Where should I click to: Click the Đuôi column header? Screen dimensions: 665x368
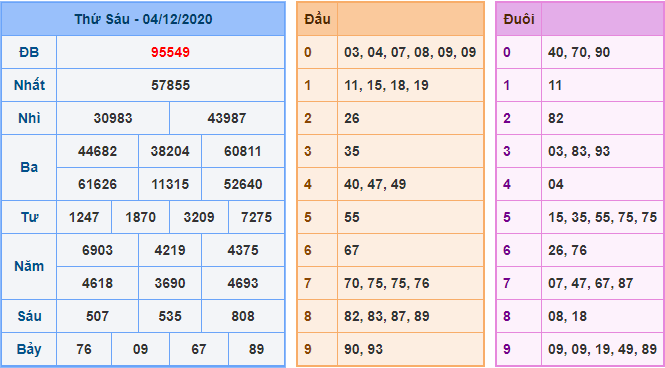point(519,19)
